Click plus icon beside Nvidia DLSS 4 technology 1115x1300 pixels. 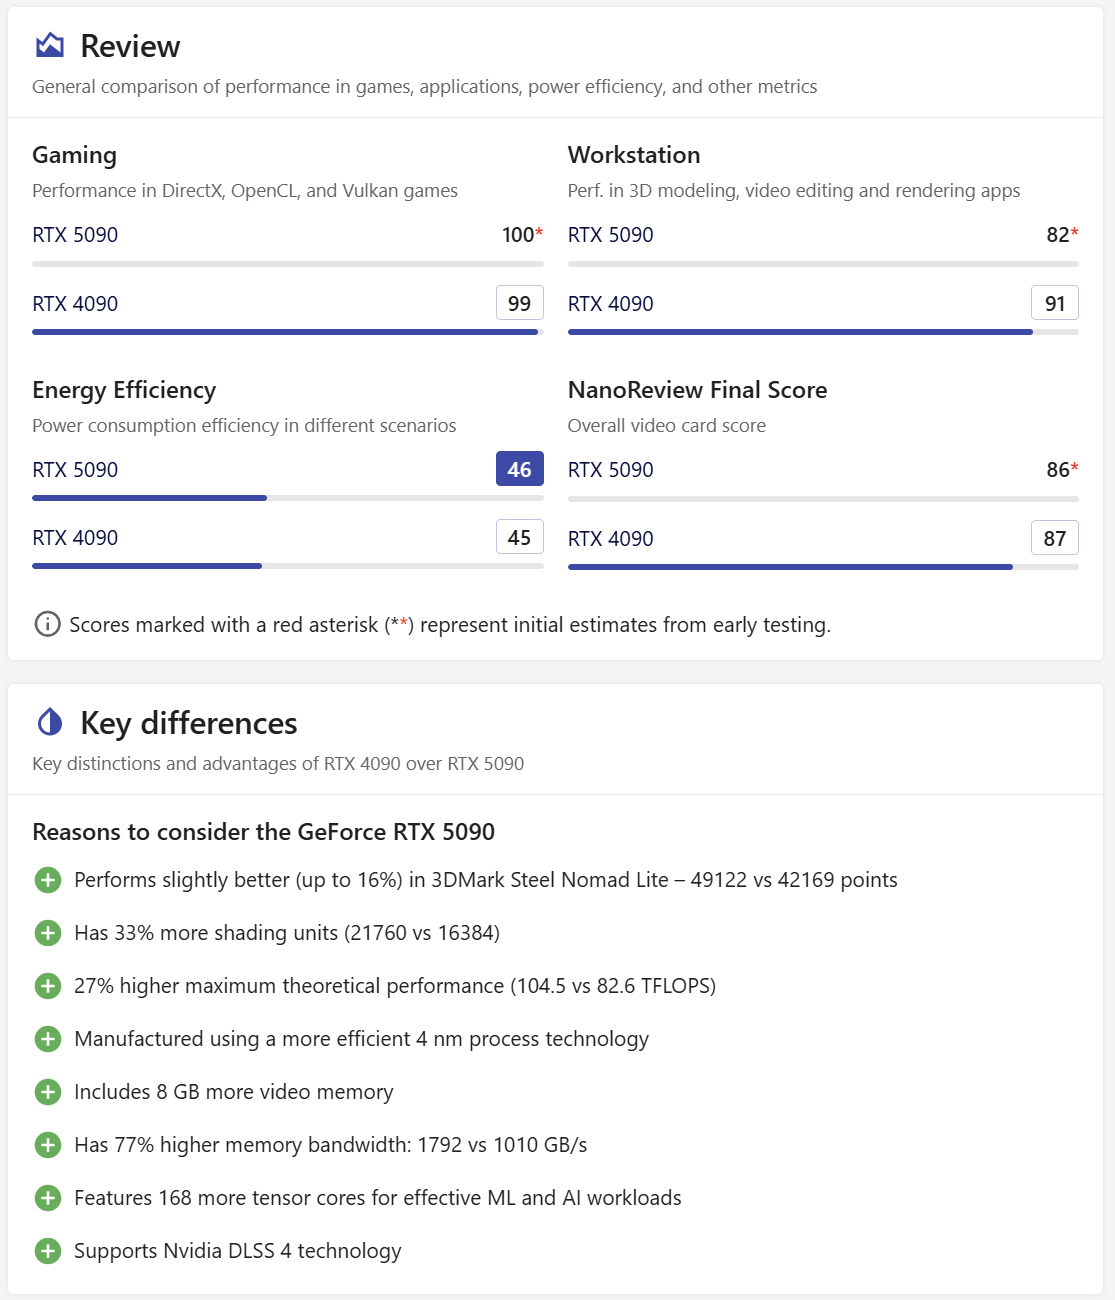tap(48, 1251)
